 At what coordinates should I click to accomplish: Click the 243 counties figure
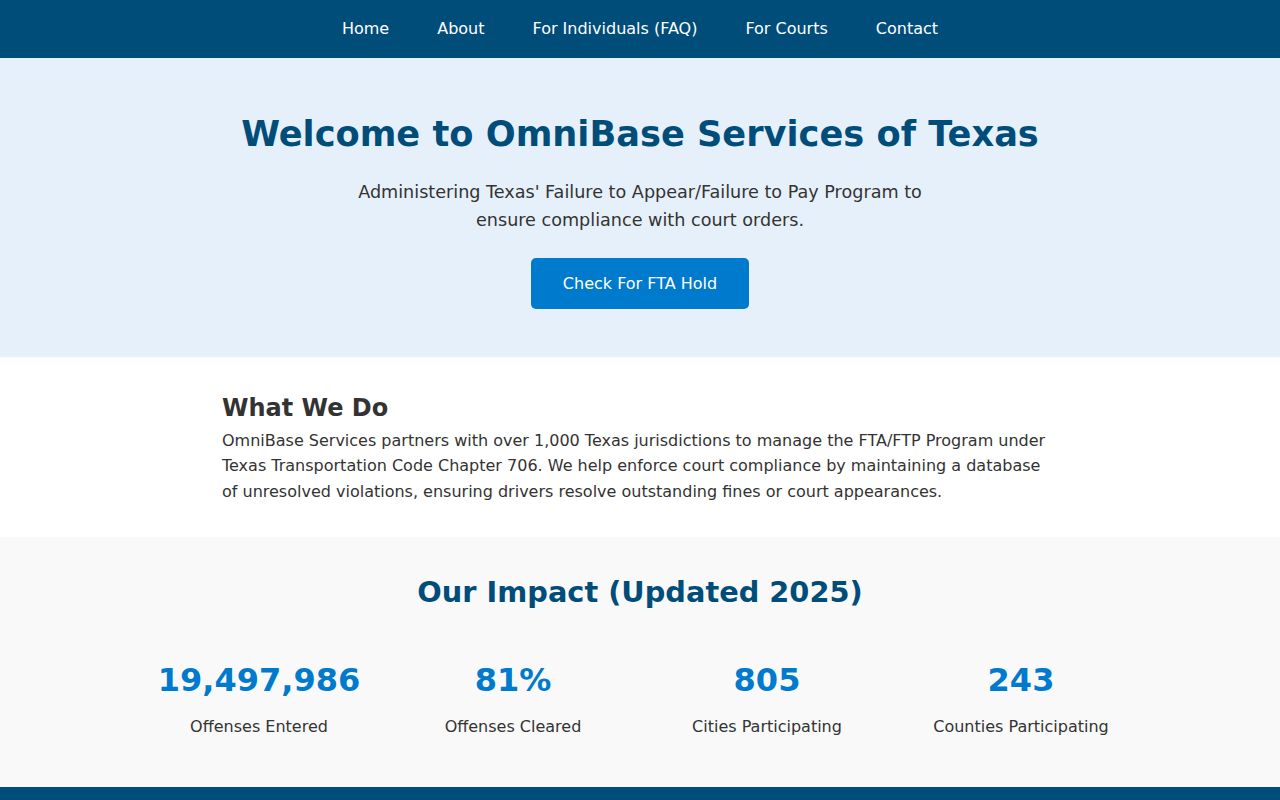point(1021,680)
